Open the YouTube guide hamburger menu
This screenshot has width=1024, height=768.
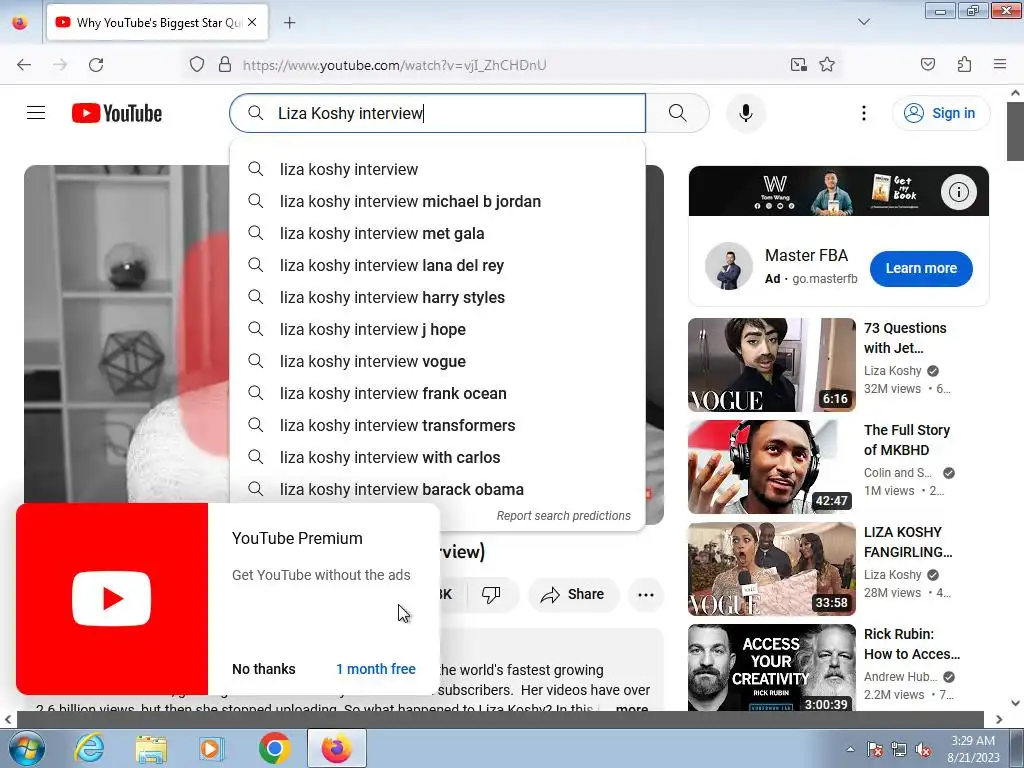point(36,113)
